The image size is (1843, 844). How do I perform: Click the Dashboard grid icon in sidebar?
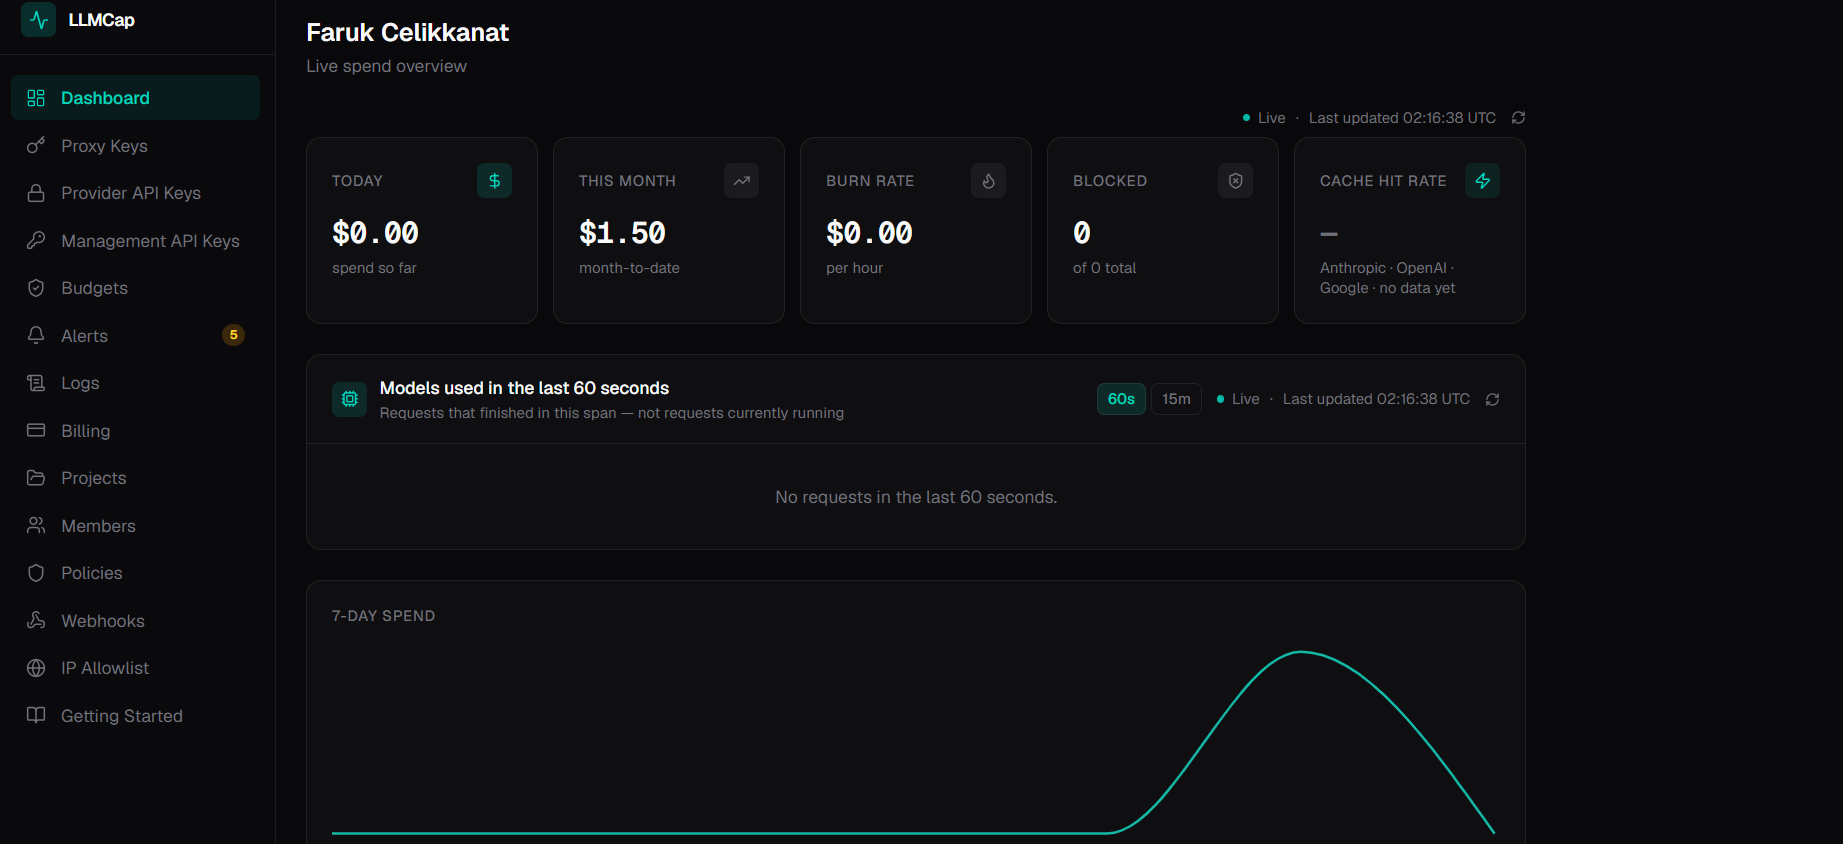click(x=36, y=98)
